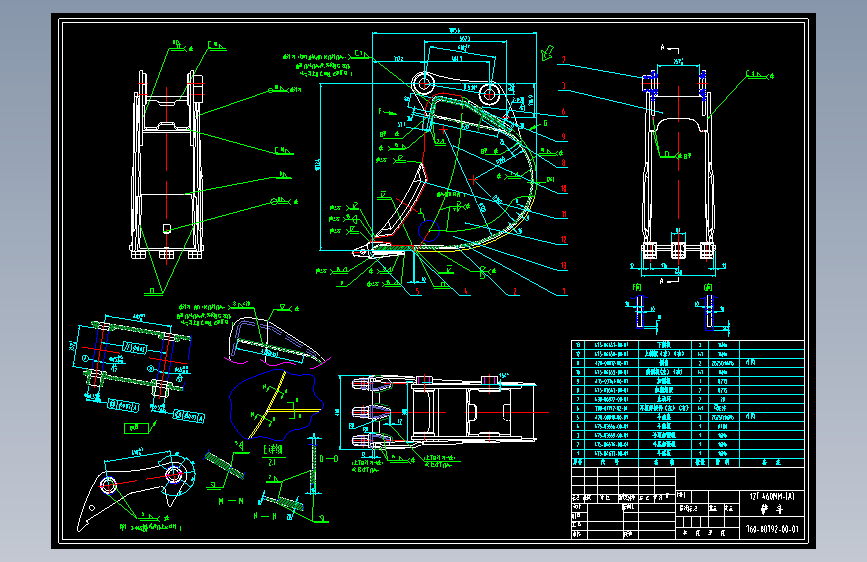Screen dimensions: 867x562
Task: Select the red balloon number 4
Action: coord(466,291)
